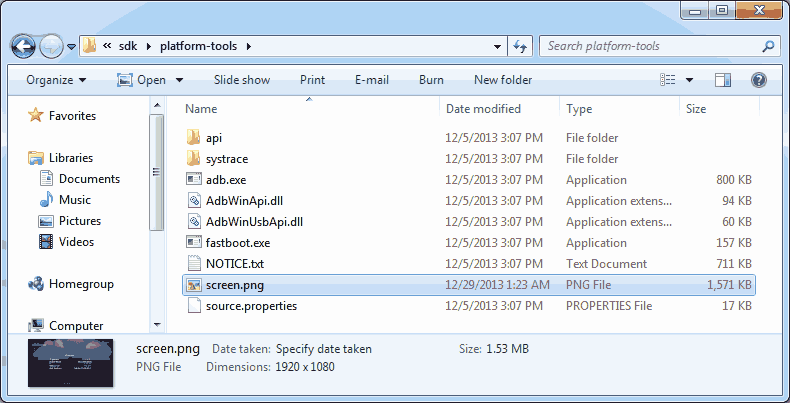
Task: Sort by the Date modified column header
Action: click(x=483, y=109)
